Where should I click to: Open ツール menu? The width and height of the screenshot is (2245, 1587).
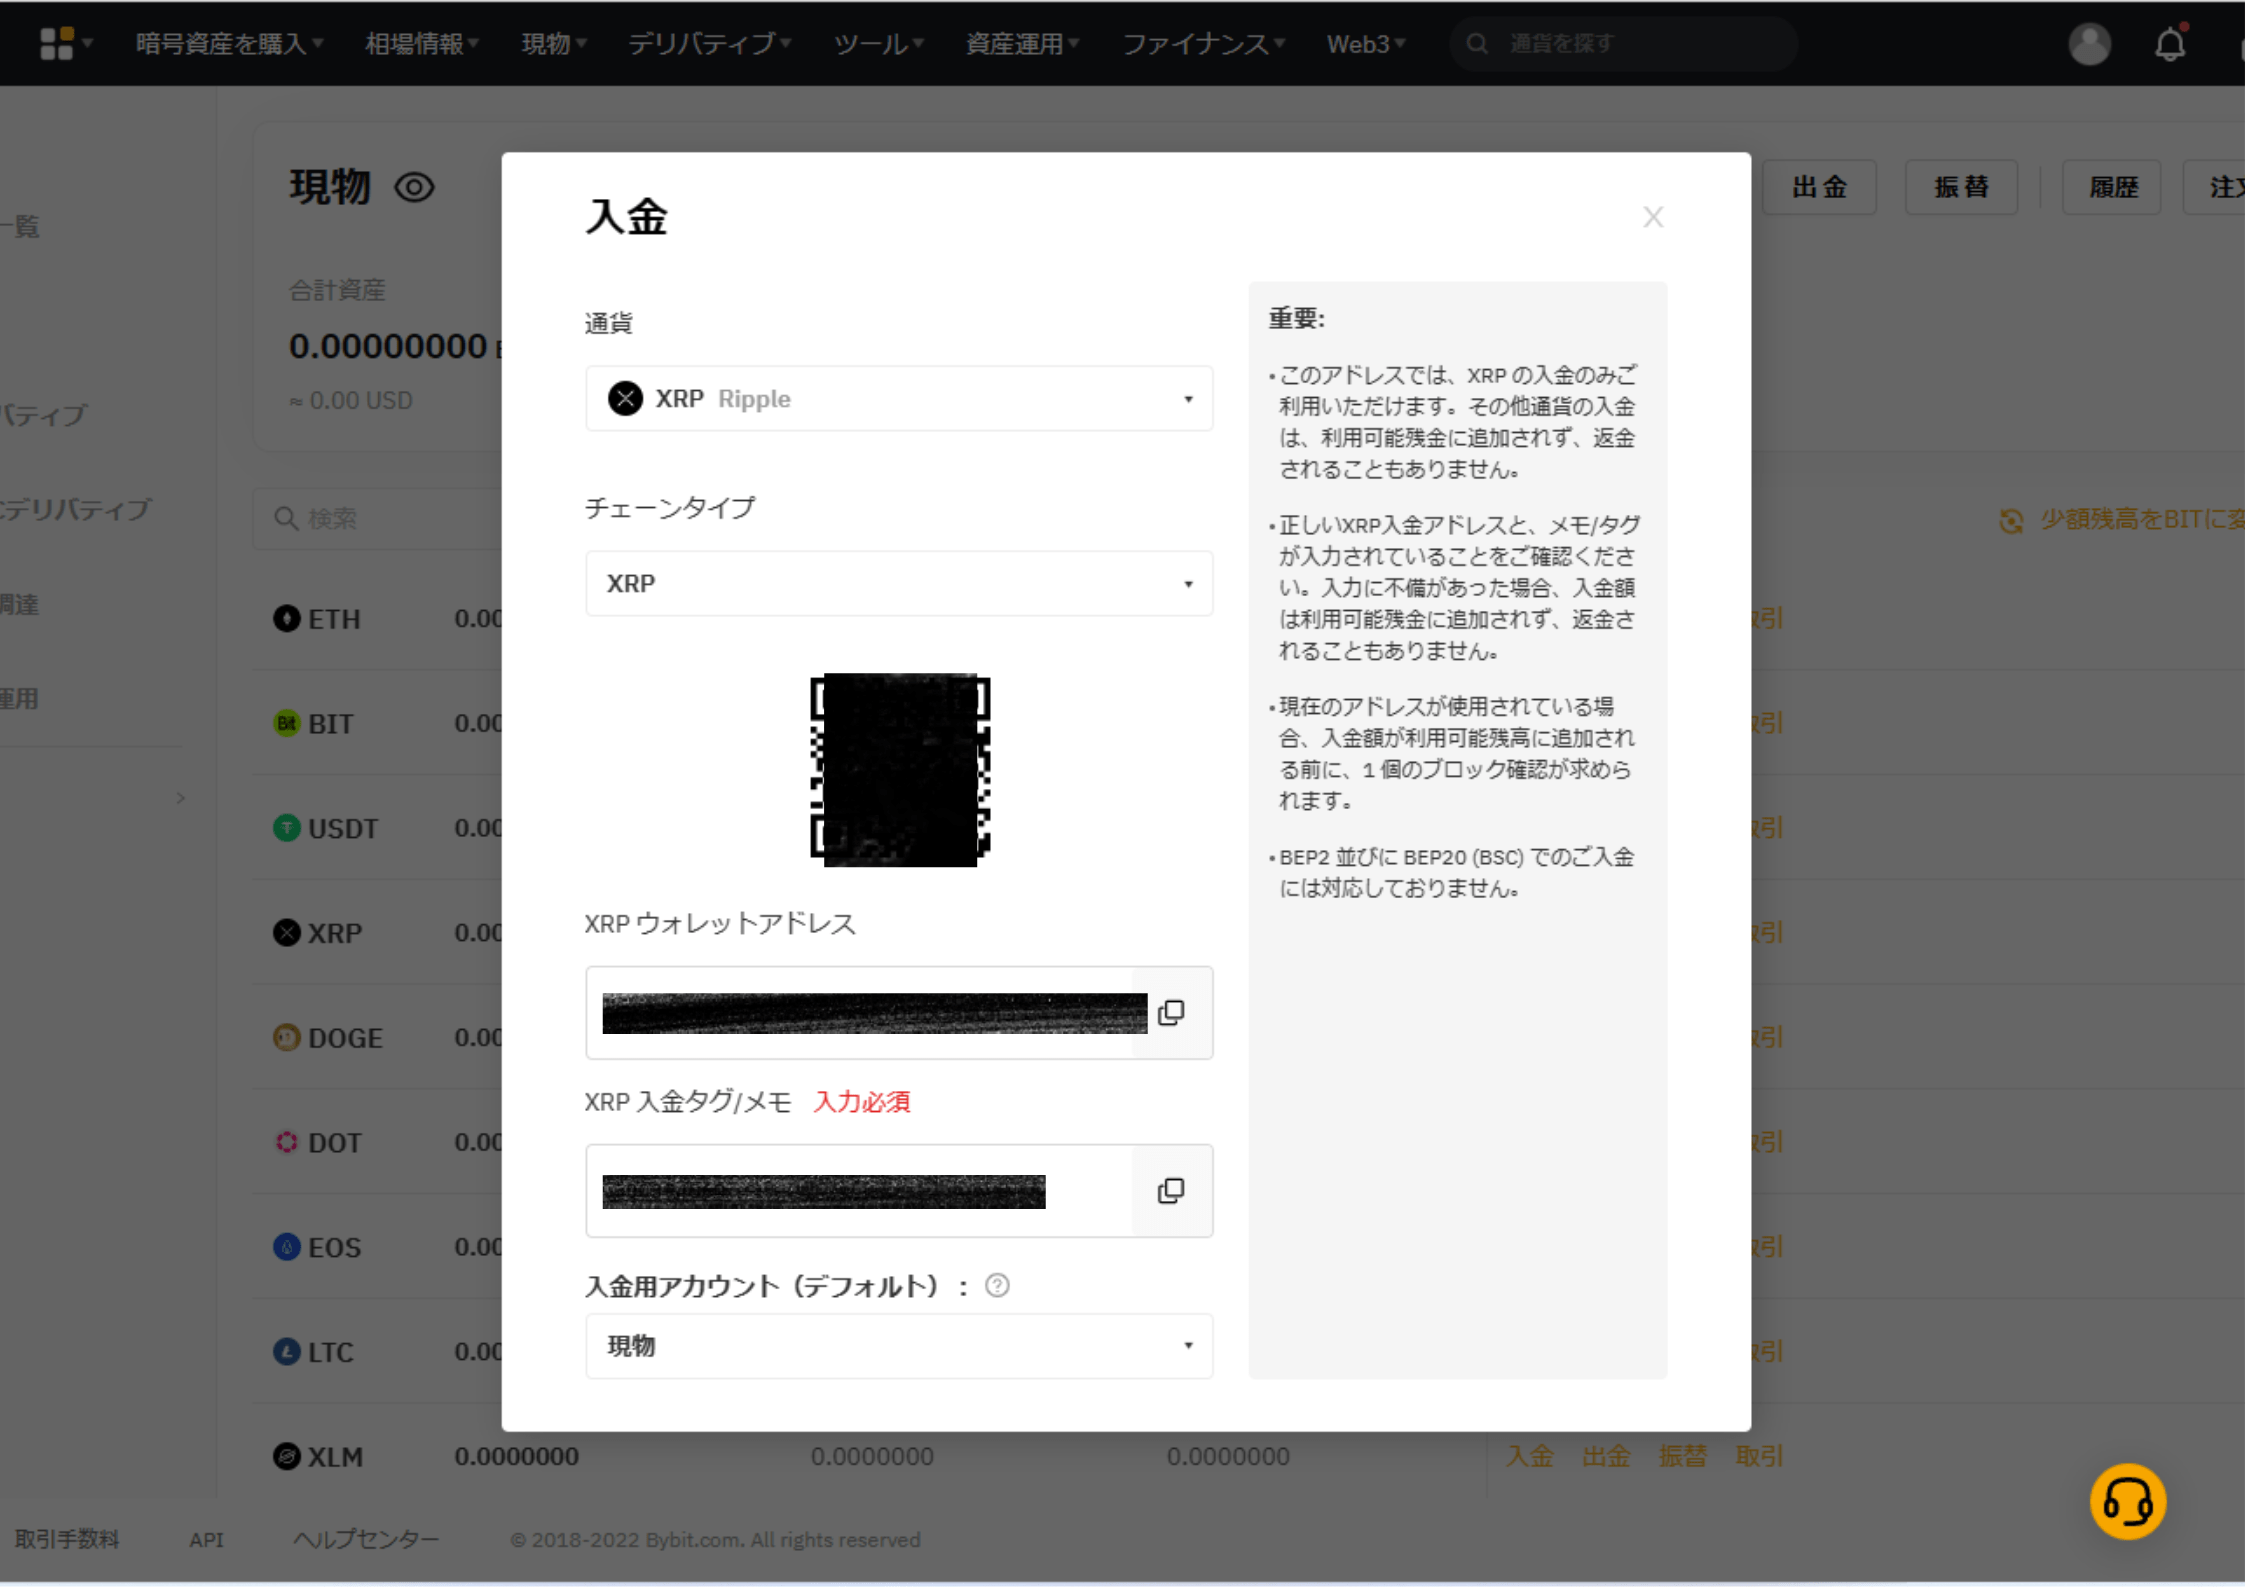coord(878,43)
